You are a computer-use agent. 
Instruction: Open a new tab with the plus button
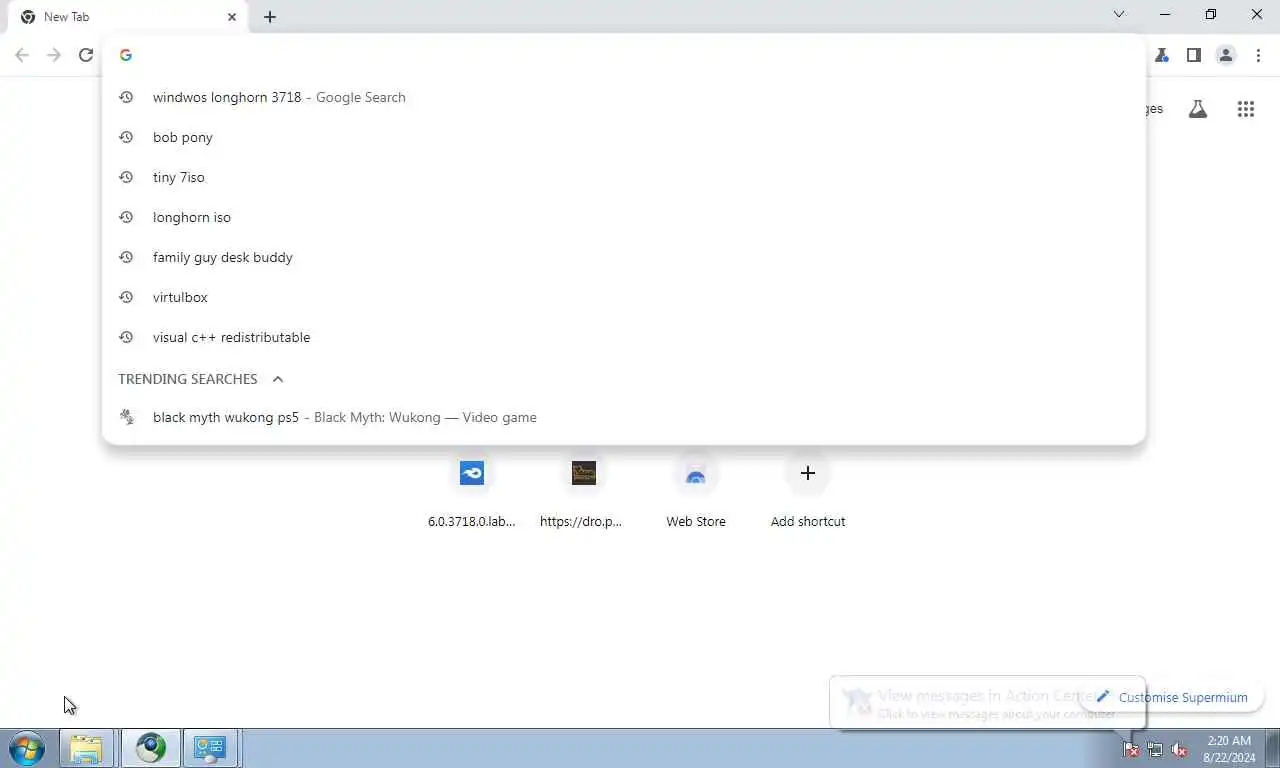[270, 17]
